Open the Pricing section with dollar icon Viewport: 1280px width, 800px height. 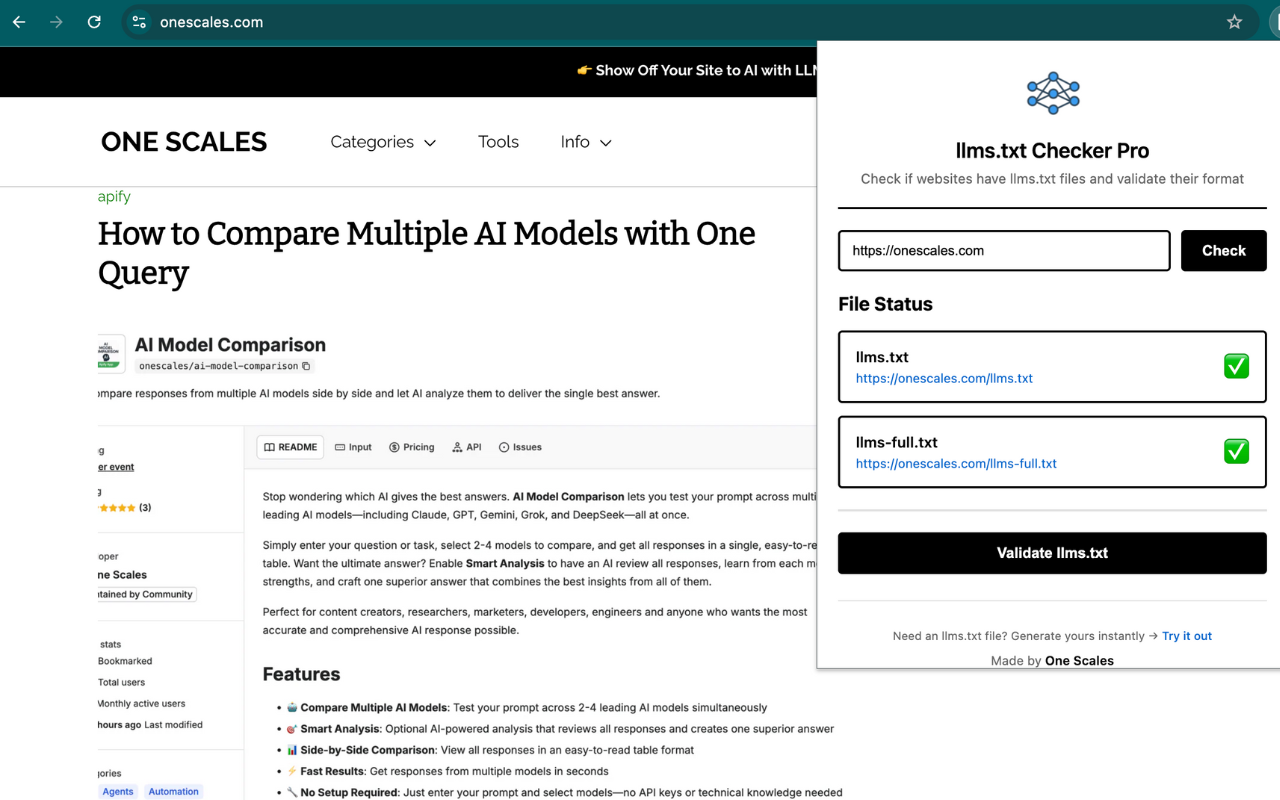click(396, 447)
